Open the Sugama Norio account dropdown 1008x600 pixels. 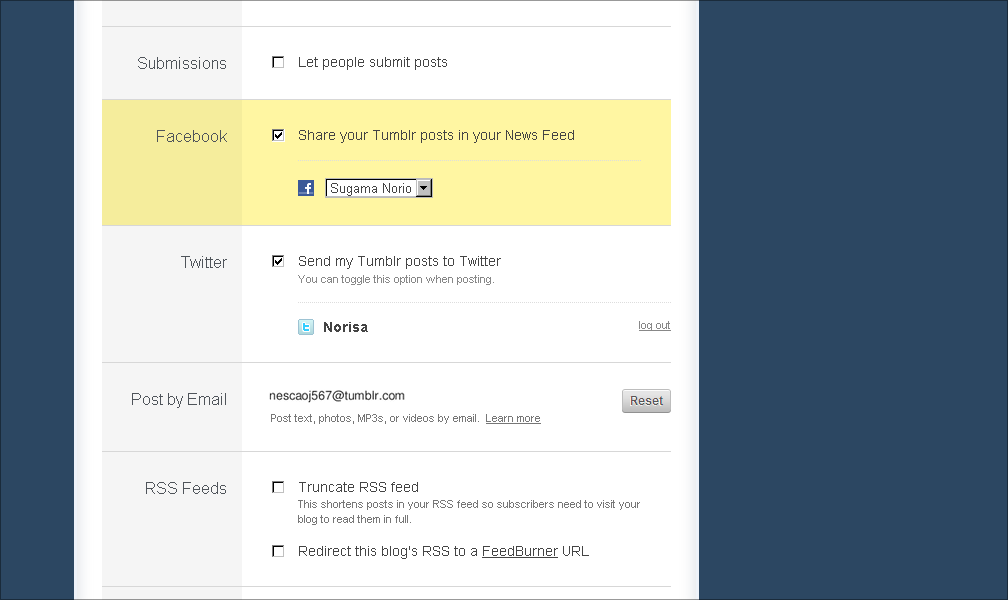pyautogui.click(x=379, y=188)
